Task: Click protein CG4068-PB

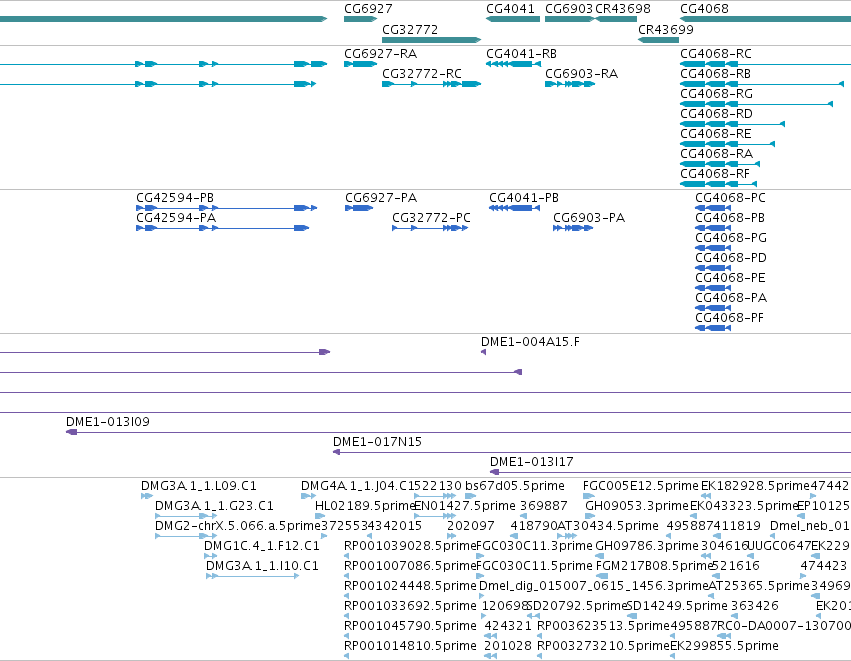Action: [730, 218]
